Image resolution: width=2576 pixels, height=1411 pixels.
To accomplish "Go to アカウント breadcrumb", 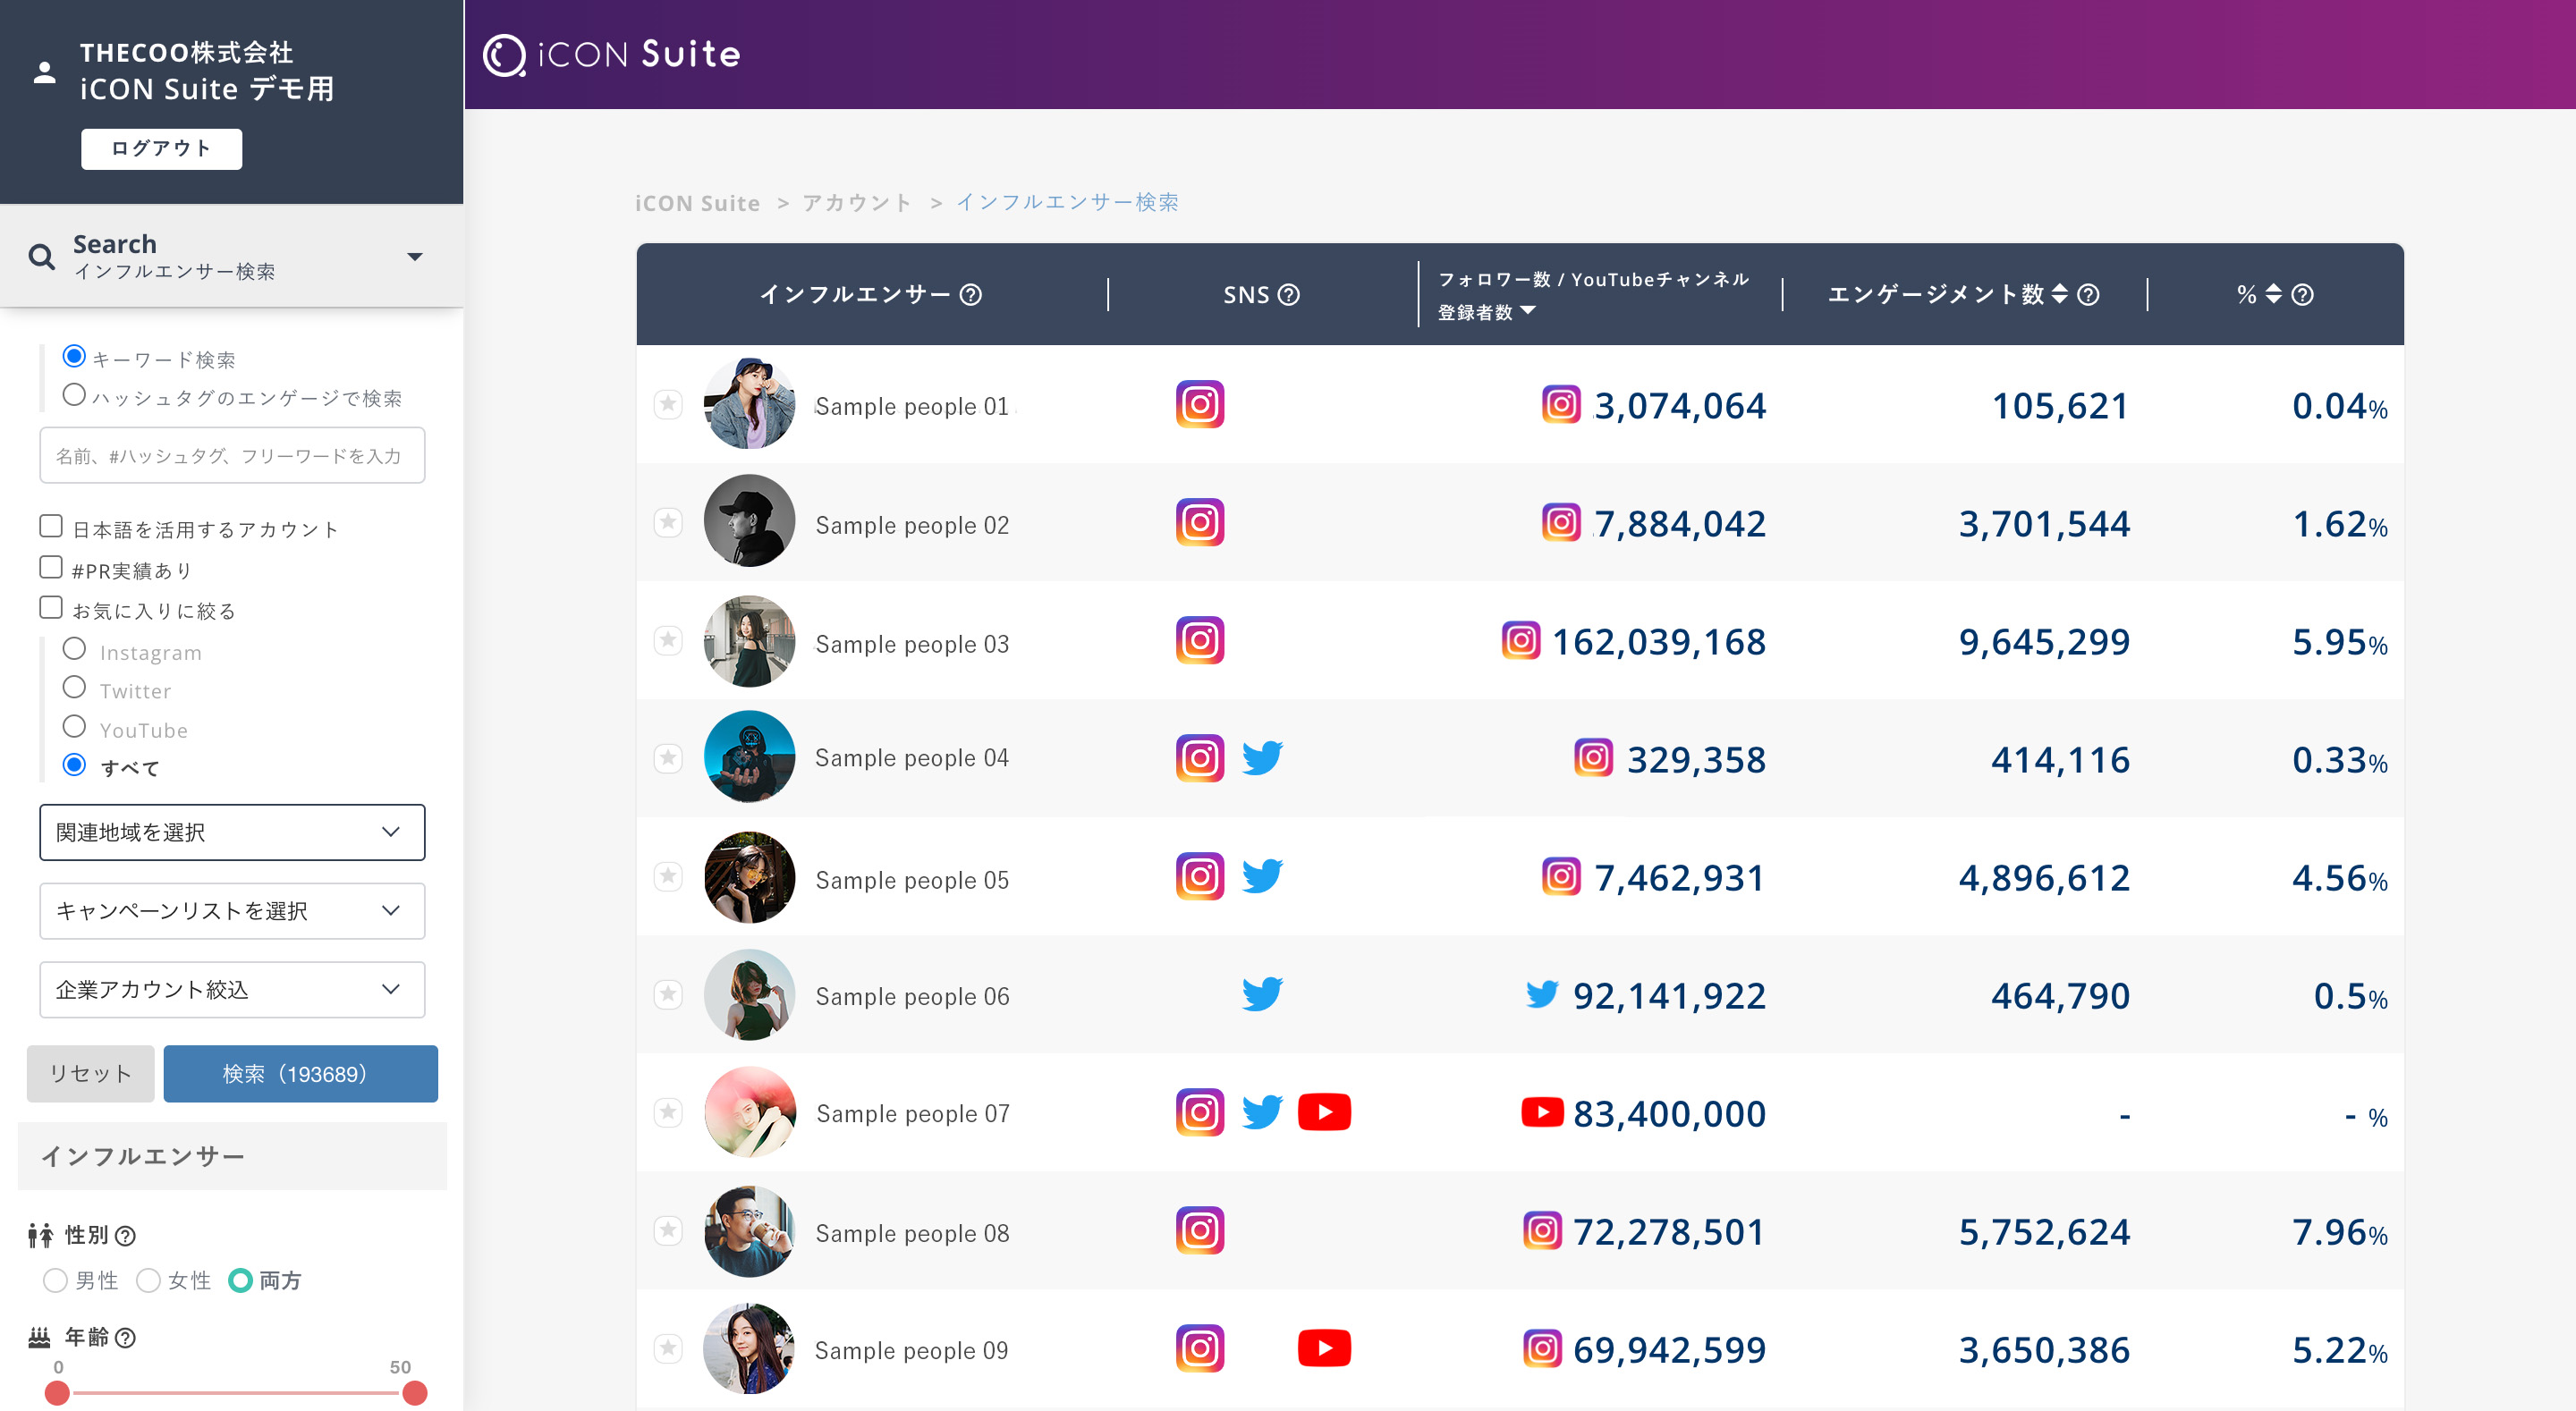I will (856, 203).
